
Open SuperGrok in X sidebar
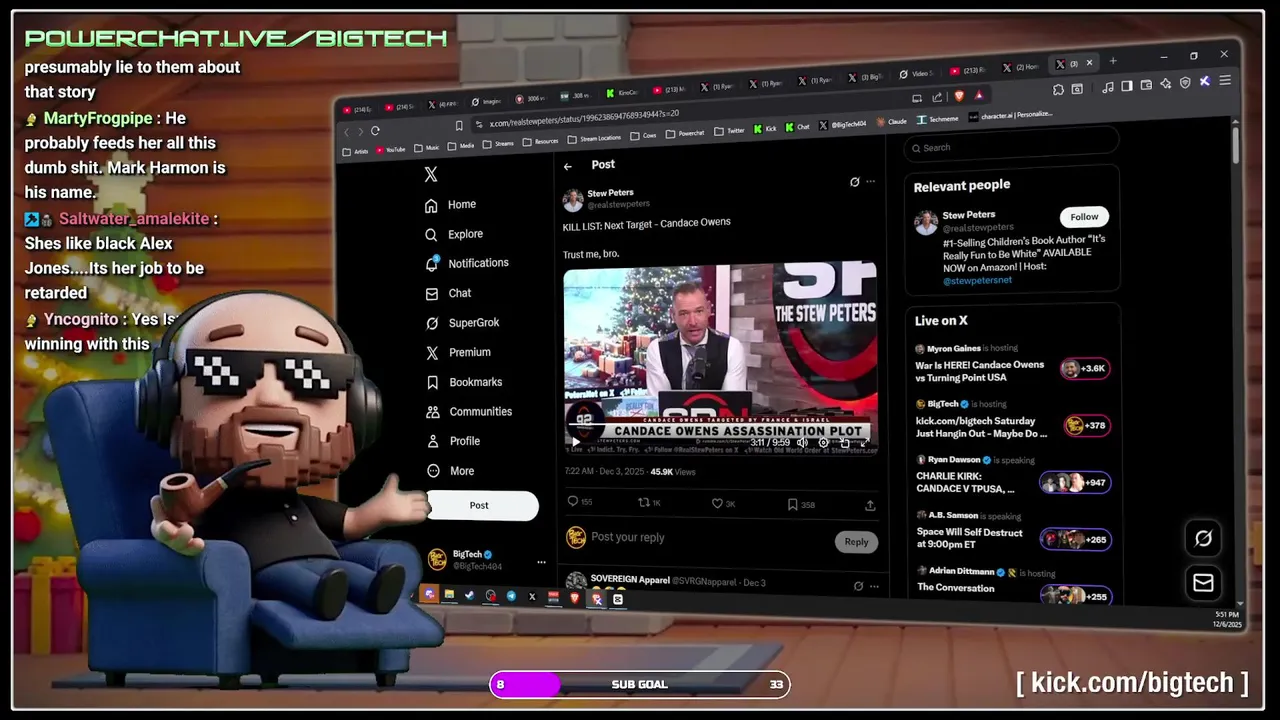[462, 323]
